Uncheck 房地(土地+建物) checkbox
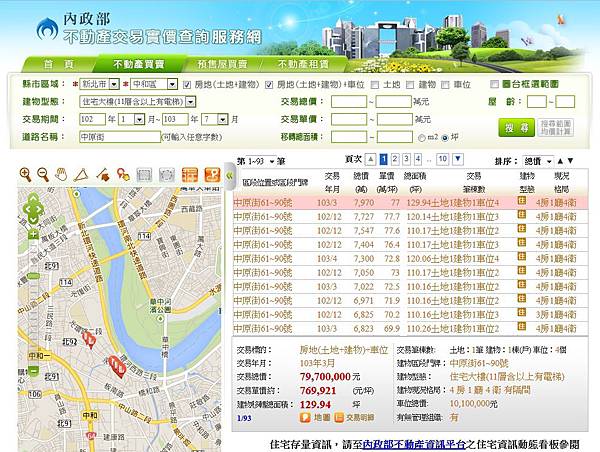Image resolution: width=600 pixels, height=452 pixels. (187, 85)
